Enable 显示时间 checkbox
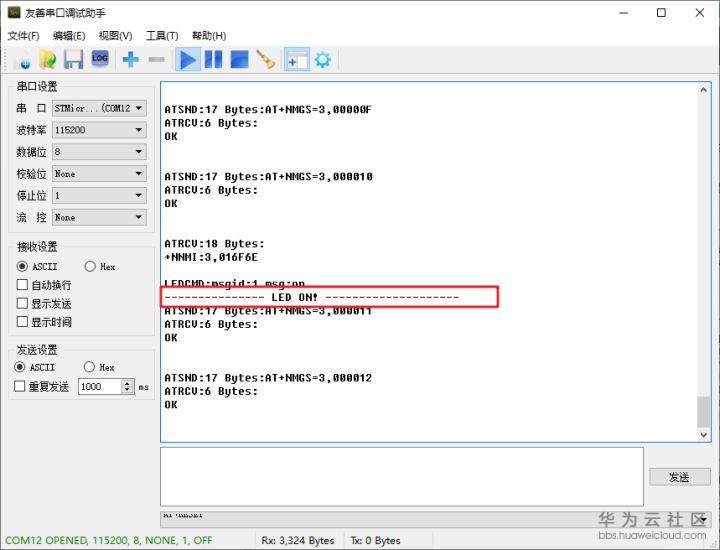The image size is (720, 550). coord(44,322)
